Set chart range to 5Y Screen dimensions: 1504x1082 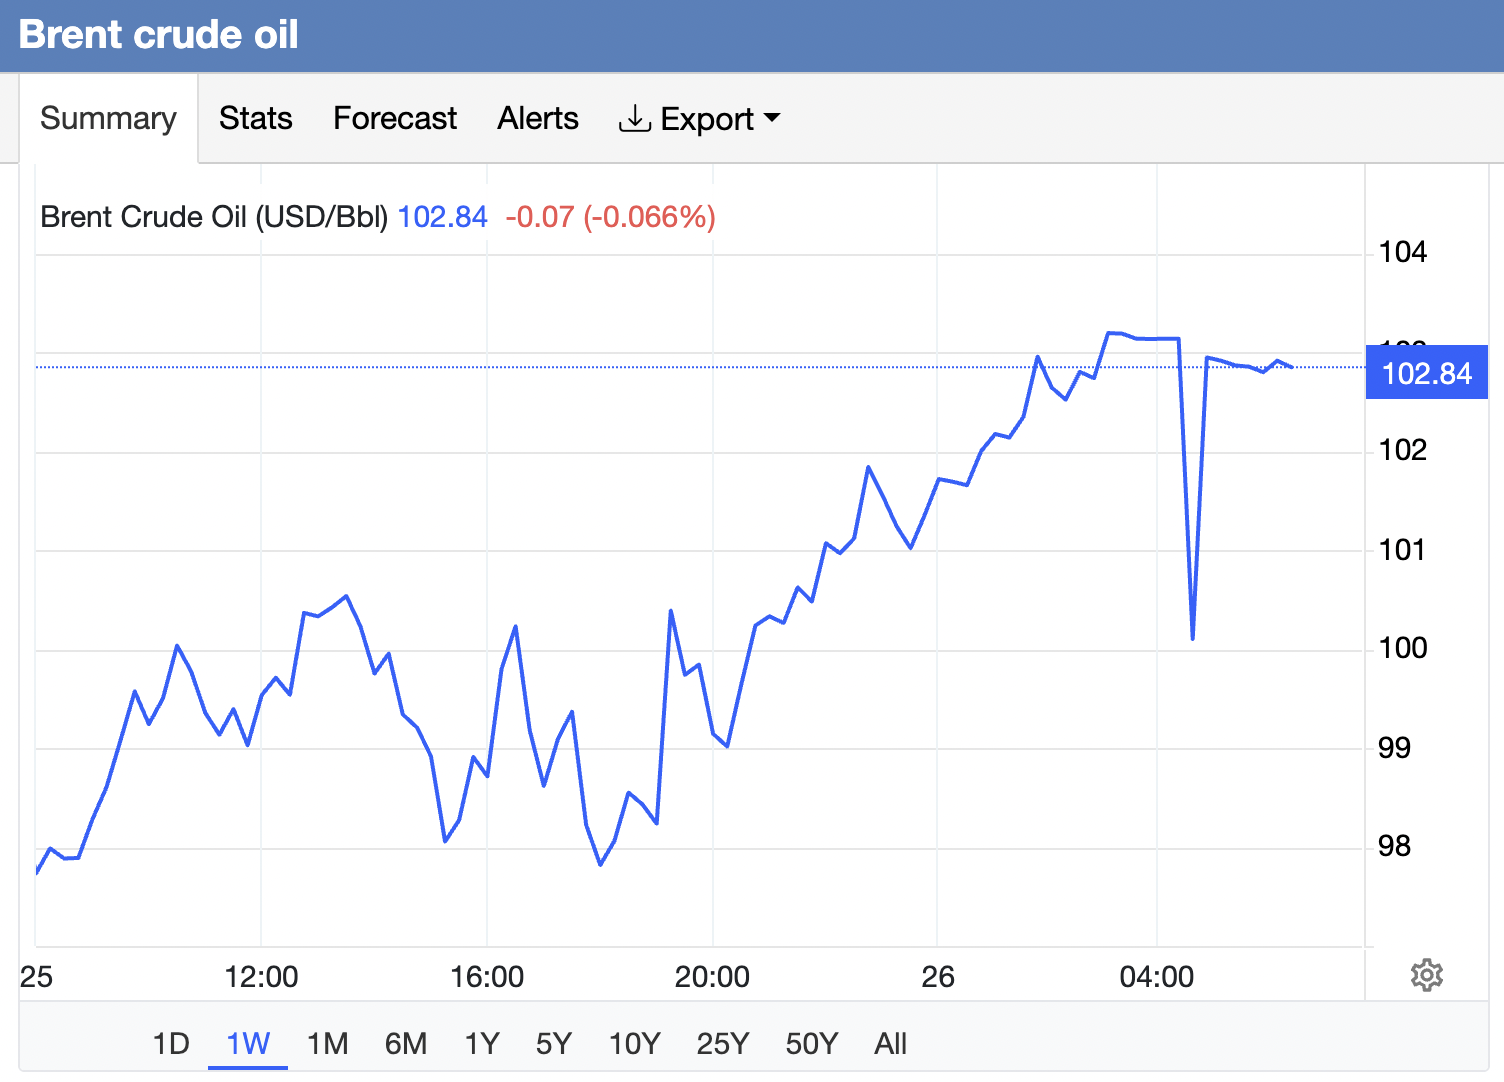coord(553,1044)
